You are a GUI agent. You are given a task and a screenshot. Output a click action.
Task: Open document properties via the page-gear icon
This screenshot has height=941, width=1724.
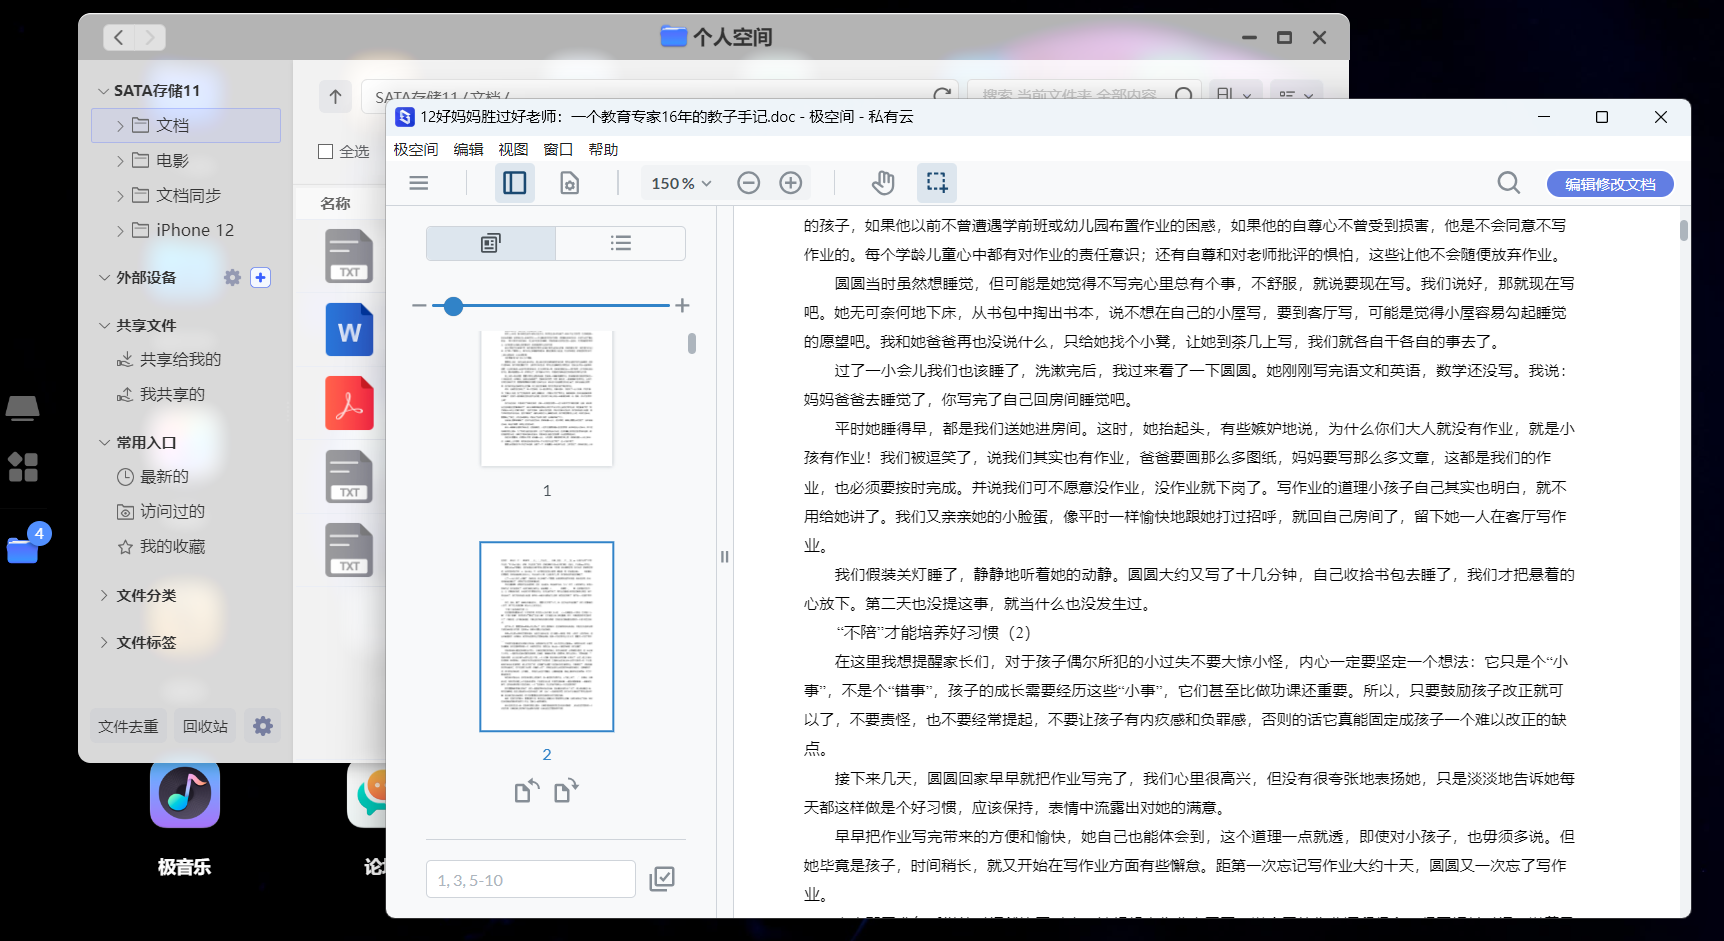click(569, 183)
